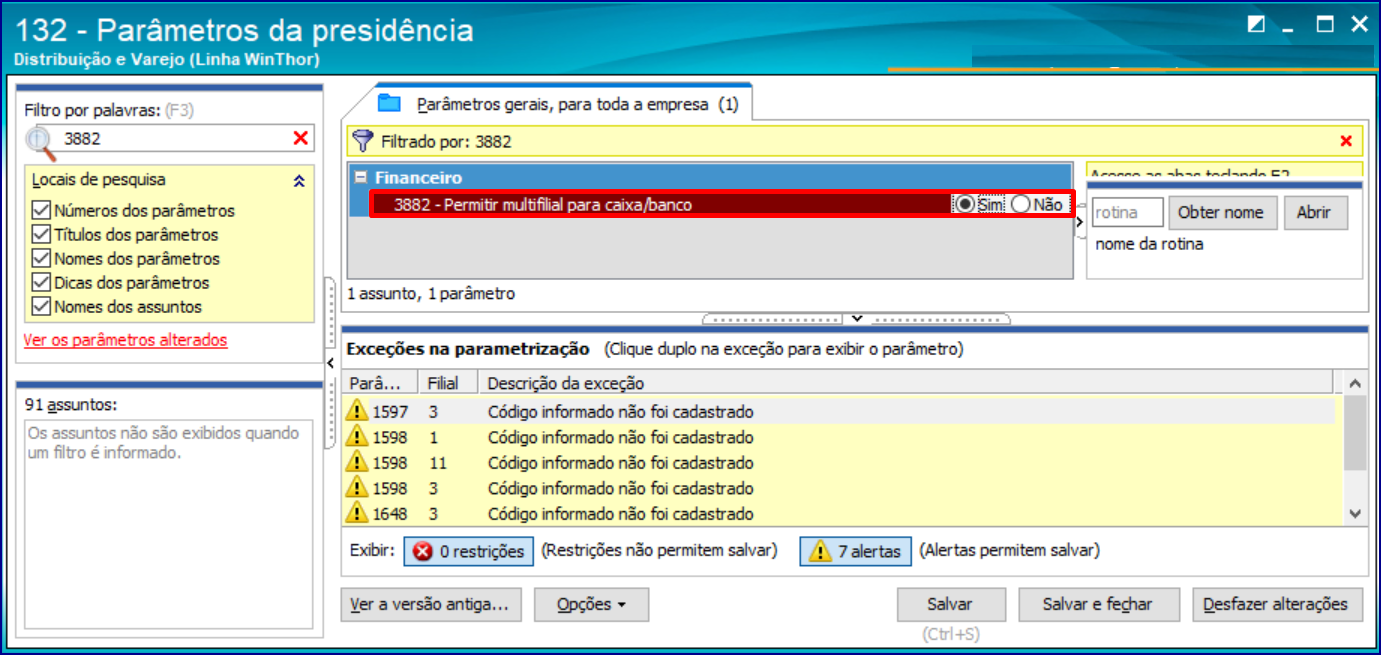Click '1 assunto, 1 parâmetro' status text
Viewport: 1381px width, 655px height.
click(431, 294)
